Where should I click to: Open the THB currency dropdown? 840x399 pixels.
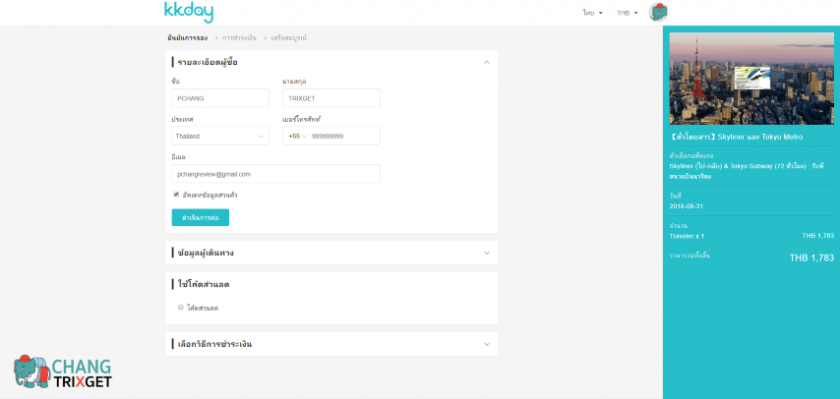pos(627,13)
